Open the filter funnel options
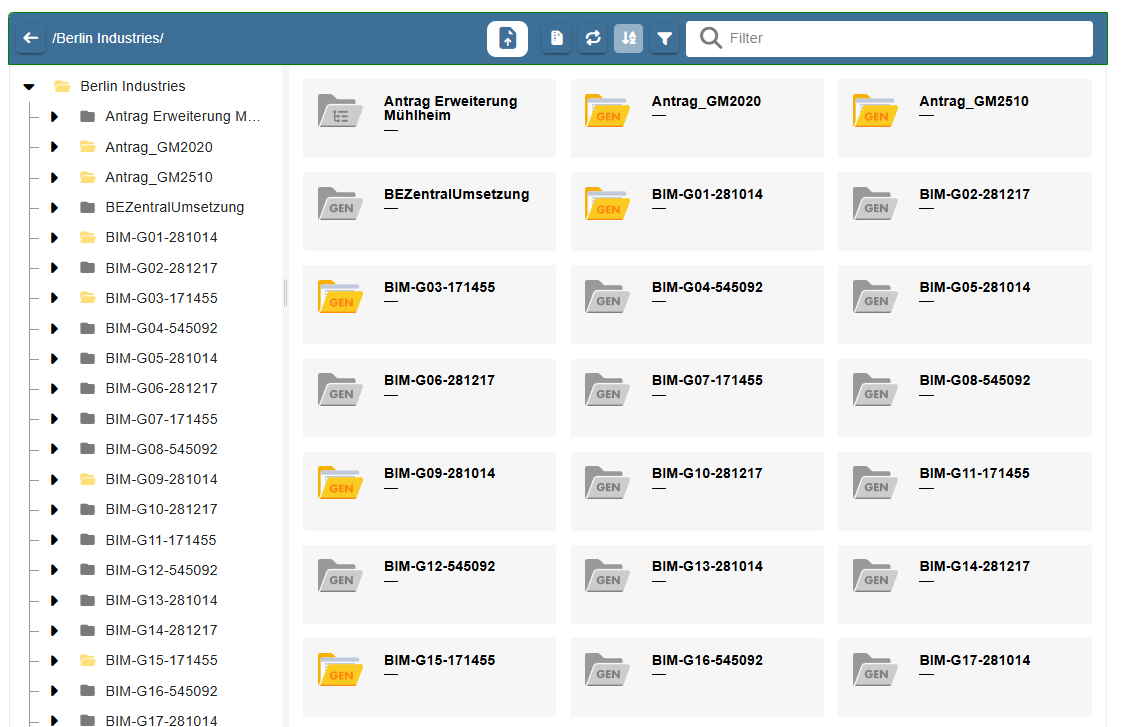This screenshot has width=1123, height=727. 664,39
